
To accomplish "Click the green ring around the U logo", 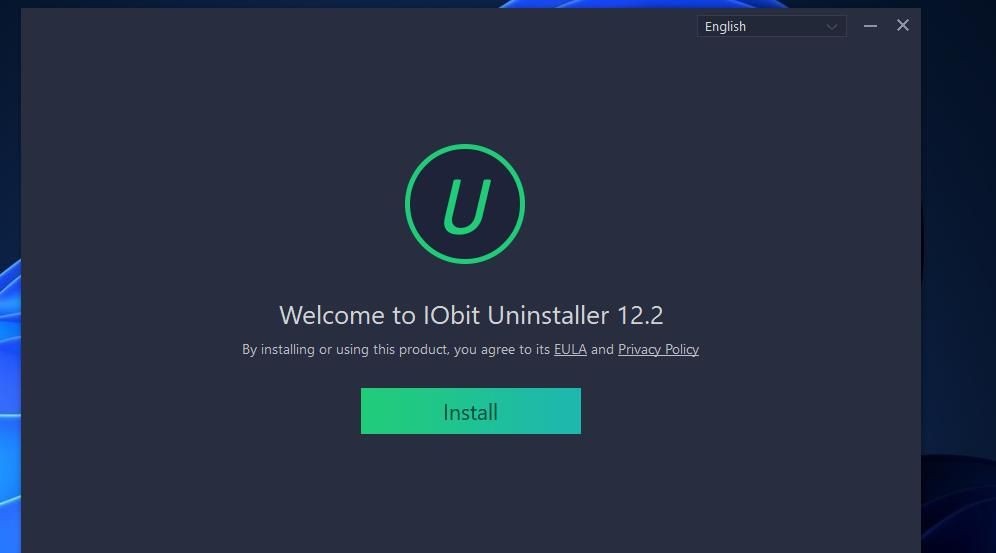I will pyautogui.click(x=465, y=148).
